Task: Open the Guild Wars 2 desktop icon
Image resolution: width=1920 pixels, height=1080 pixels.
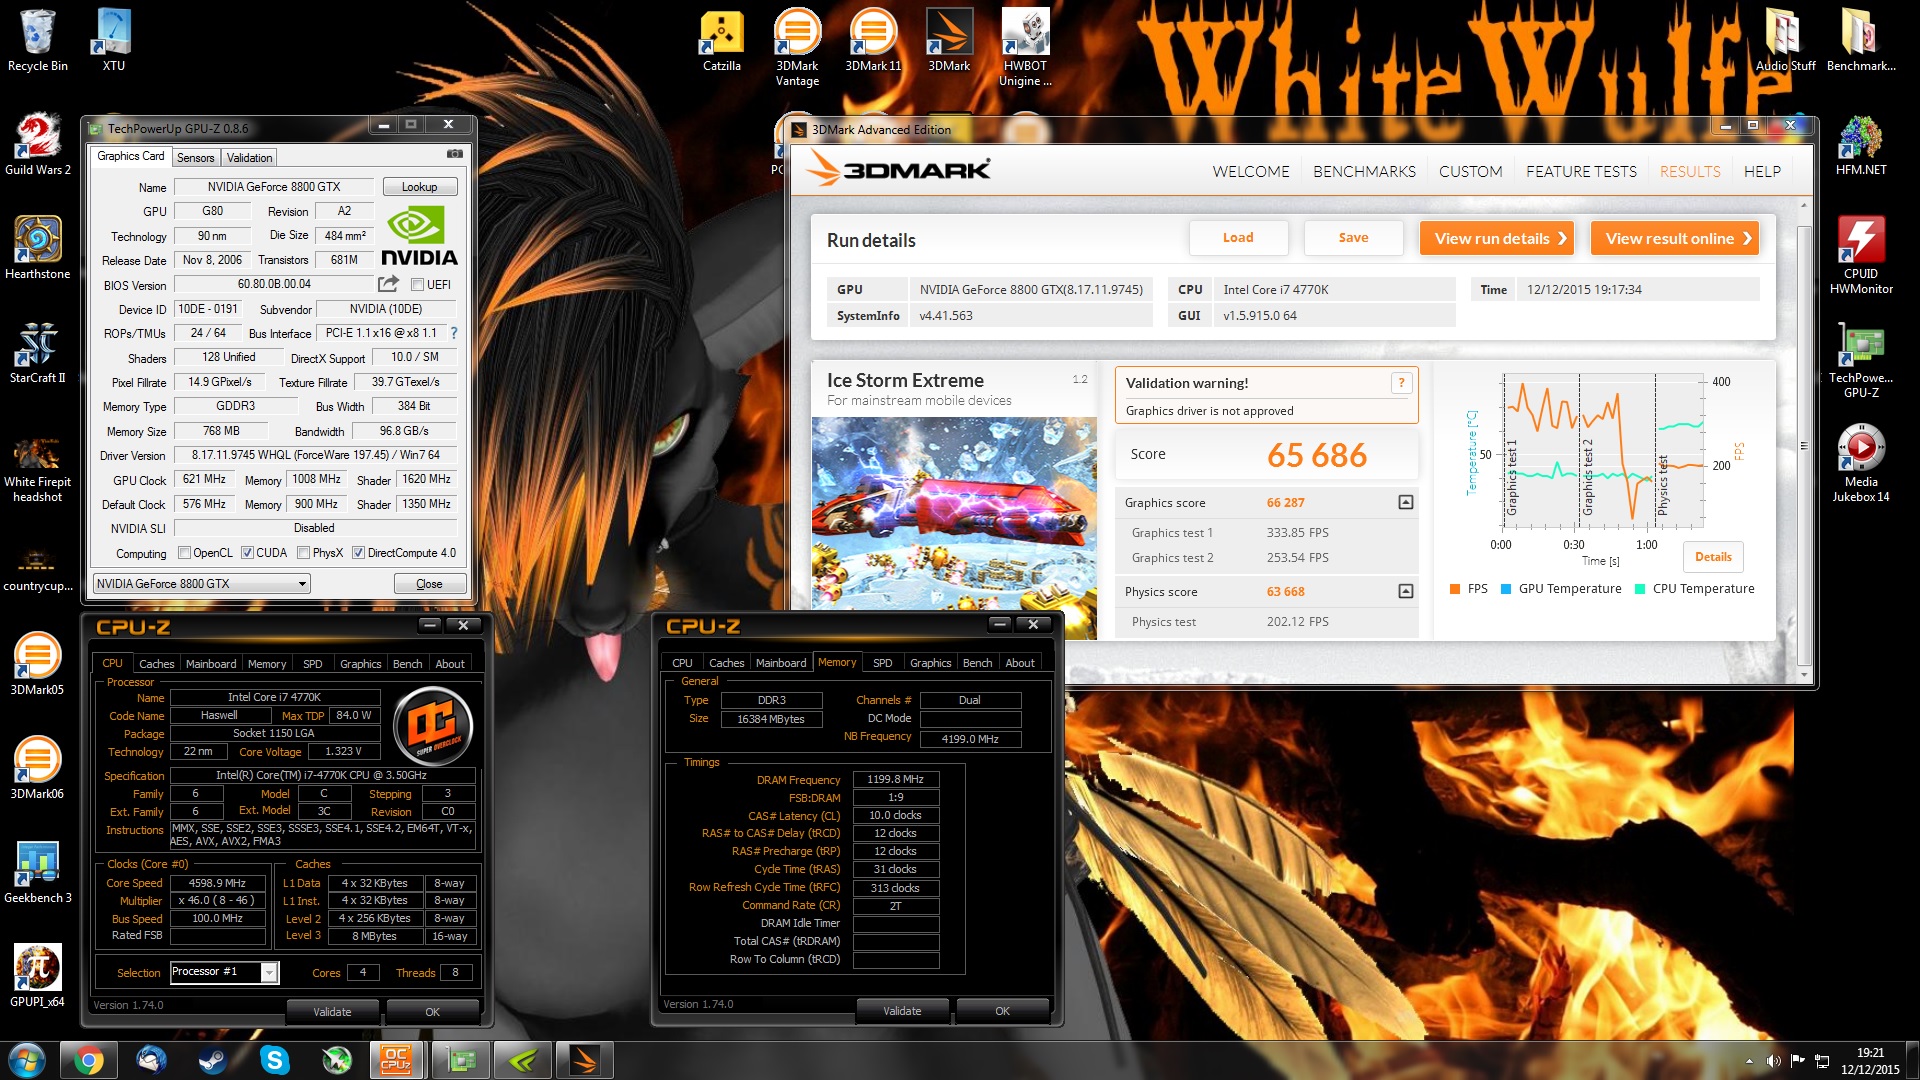Action: click(x=38, y=146)
